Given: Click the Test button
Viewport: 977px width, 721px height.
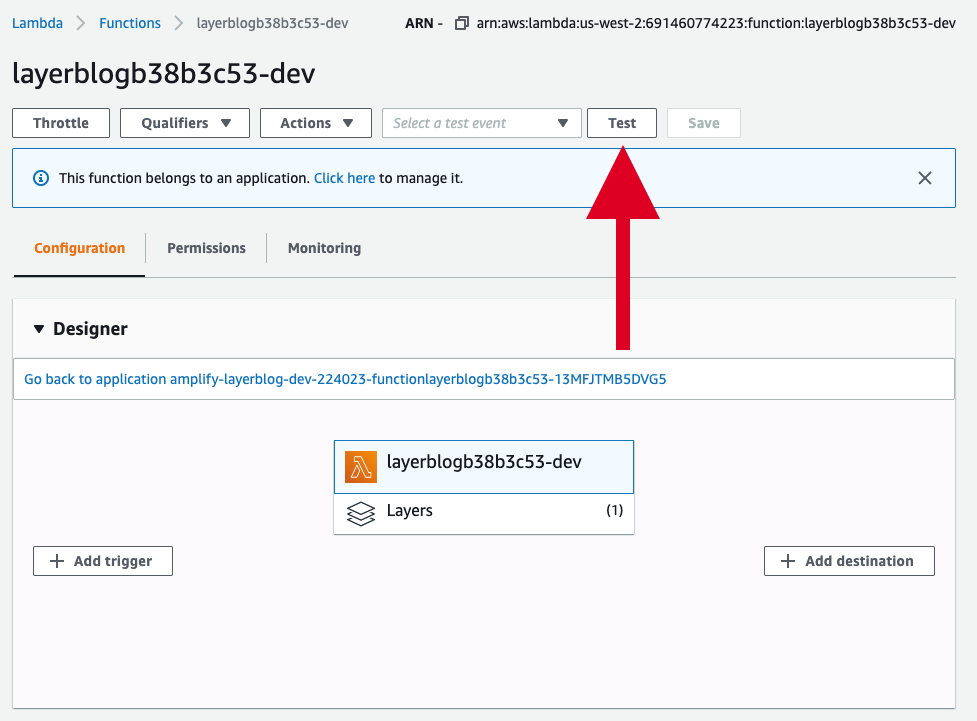Looking at the screenshot, I should tap(622, 123).
